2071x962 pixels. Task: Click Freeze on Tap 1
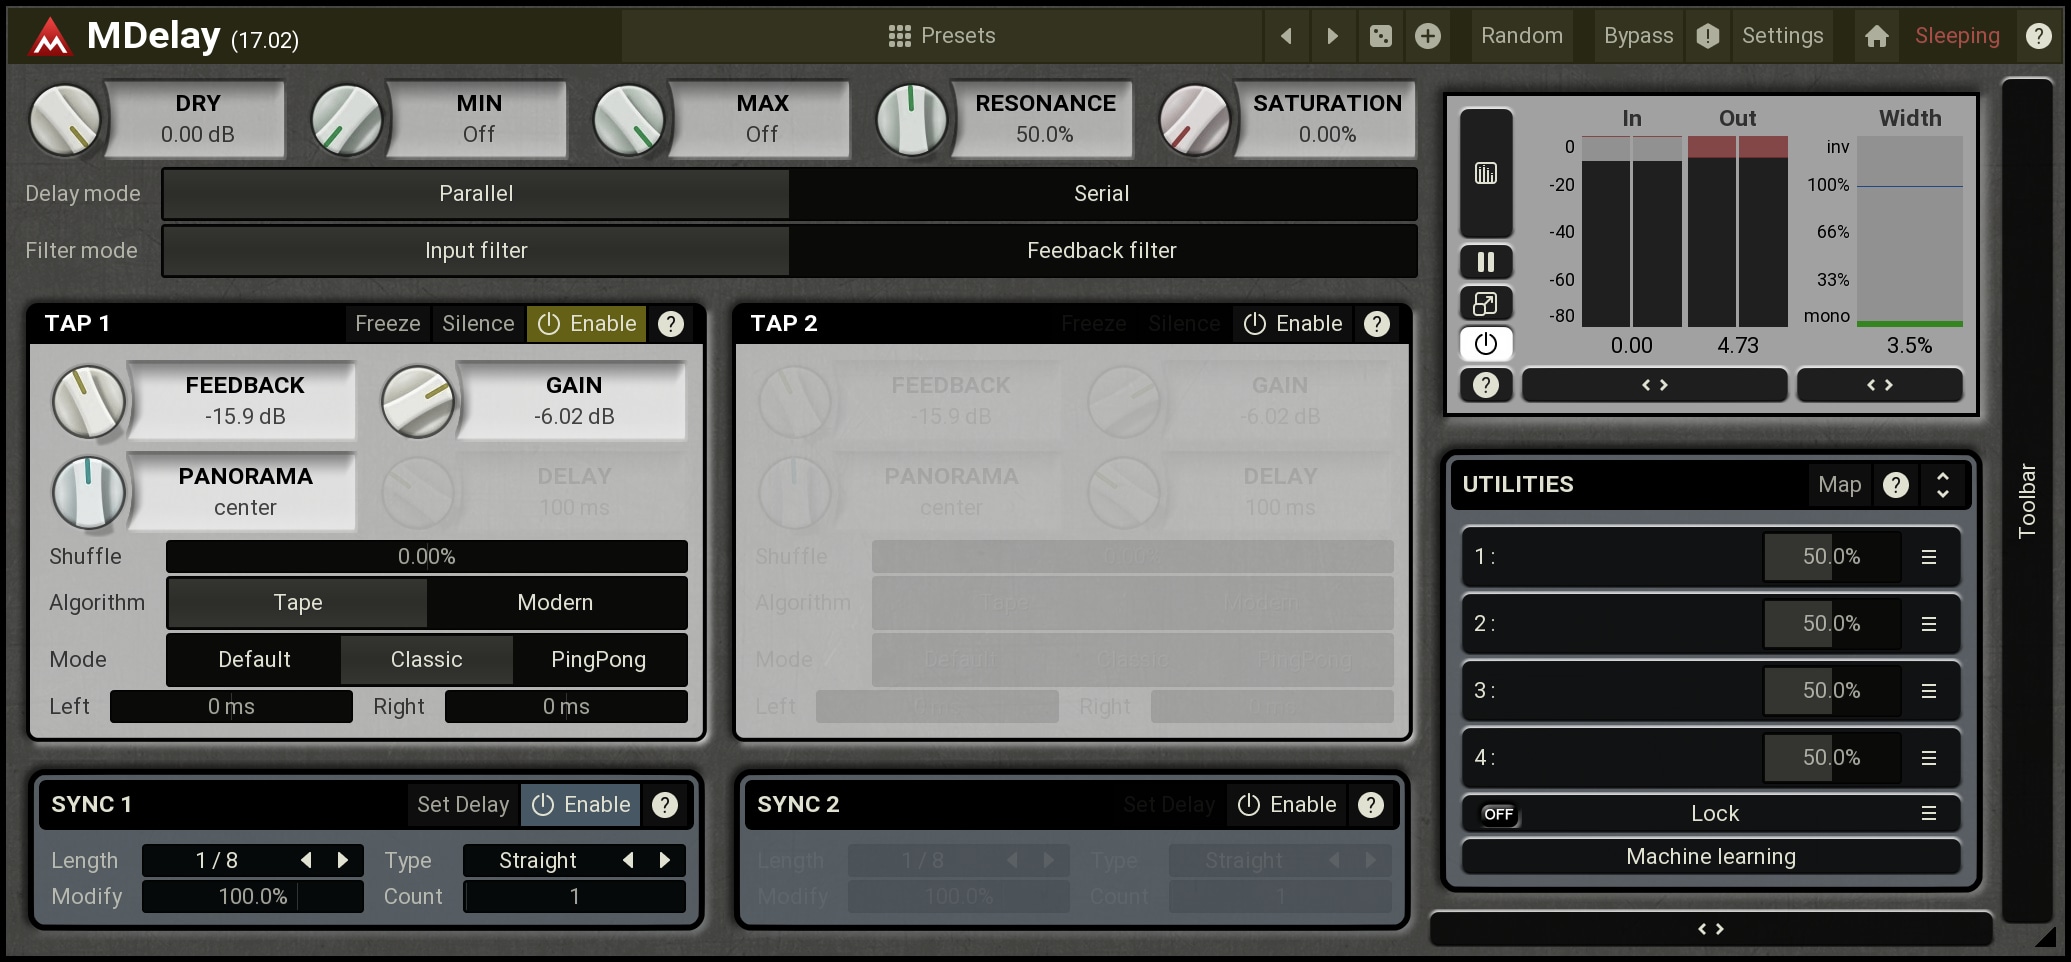pyautogui.click(x=387, y=324)
